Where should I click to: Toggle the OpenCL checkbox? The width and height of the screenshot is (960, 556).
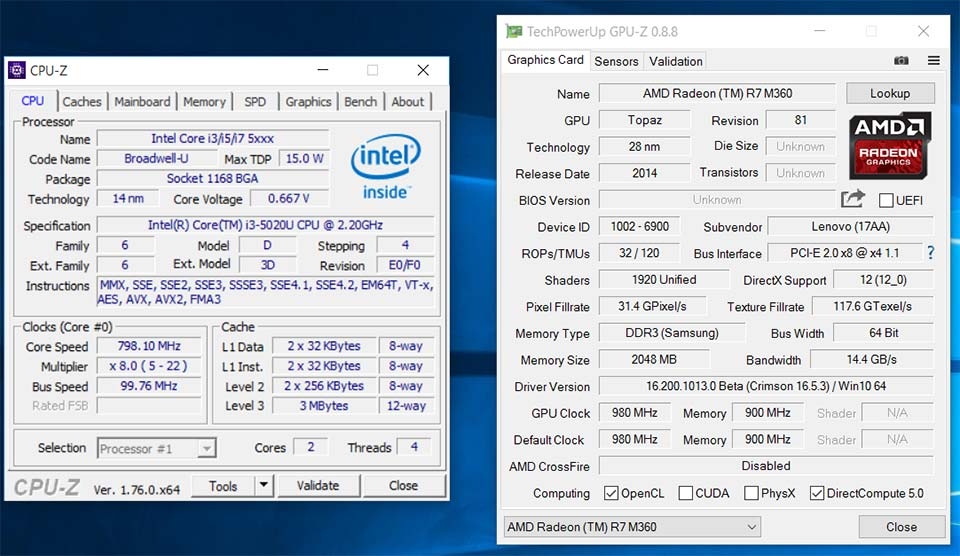[610, 493]
